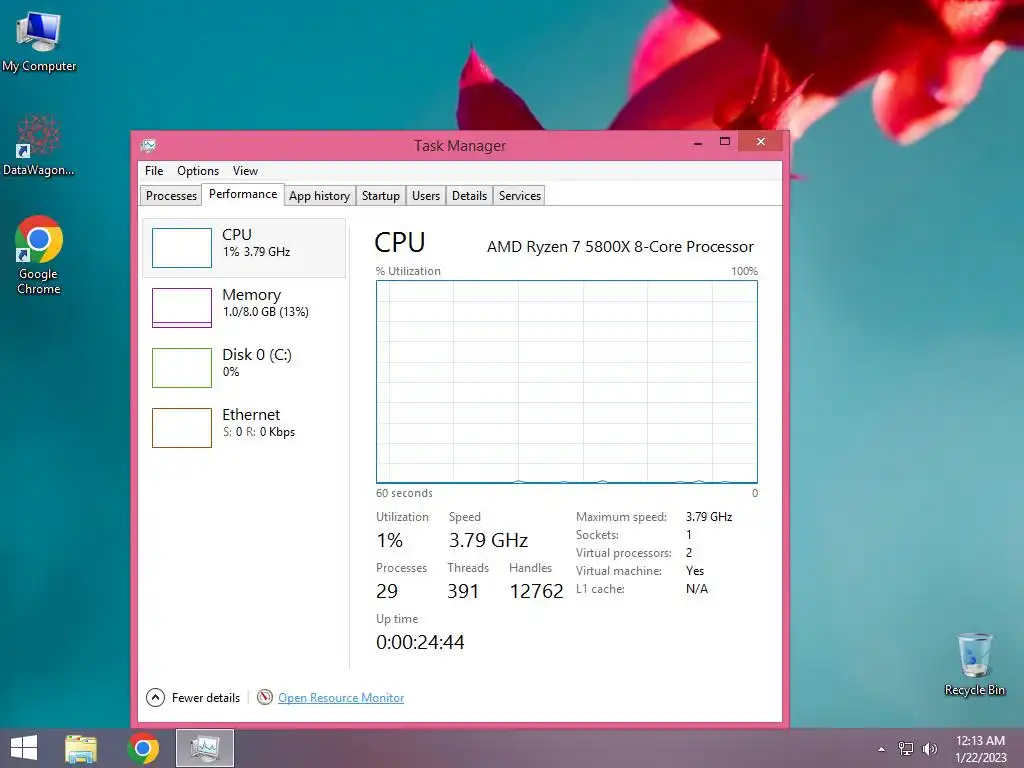The image size is (1024, 768).
Task: Open My Computer desktop icon
Action: [39, 42]
